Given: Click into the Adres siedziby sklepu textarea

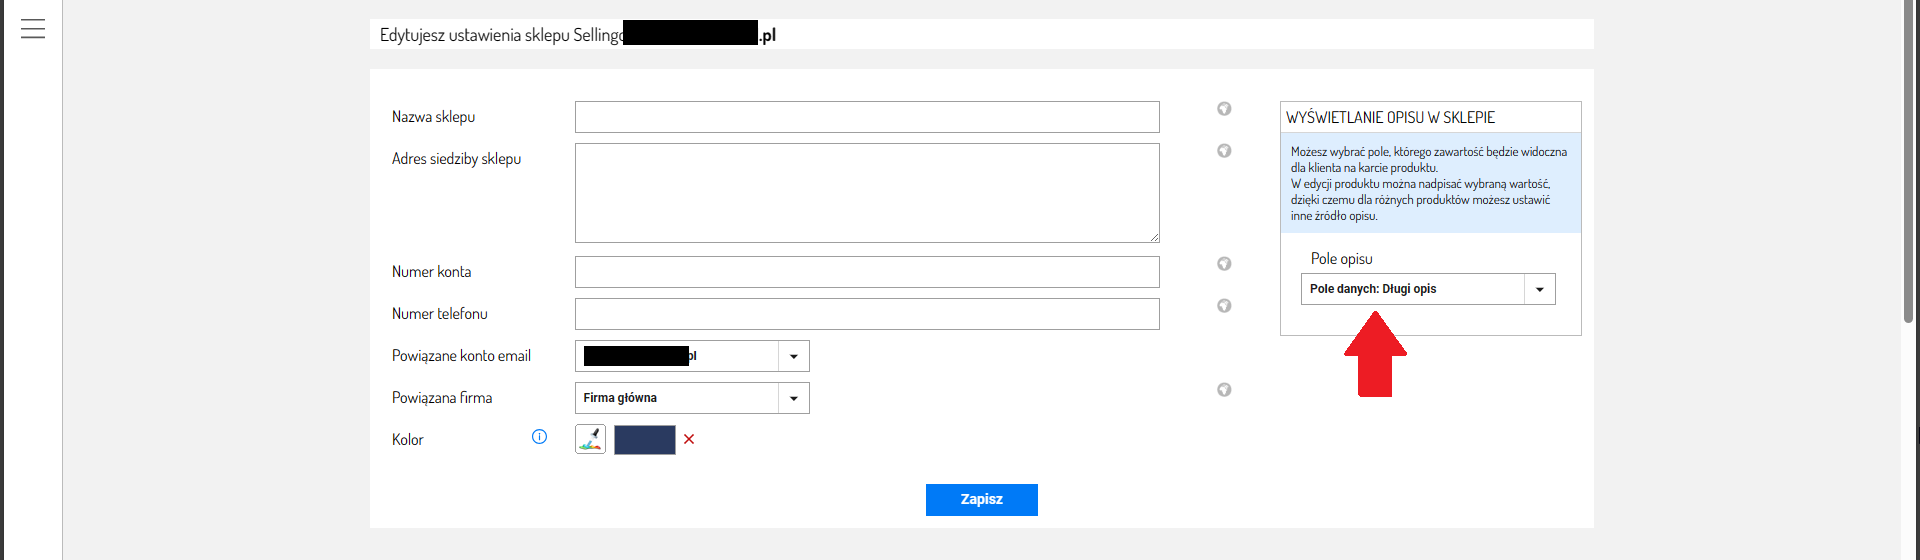Looking at the screenshot, I should [867, 193].
